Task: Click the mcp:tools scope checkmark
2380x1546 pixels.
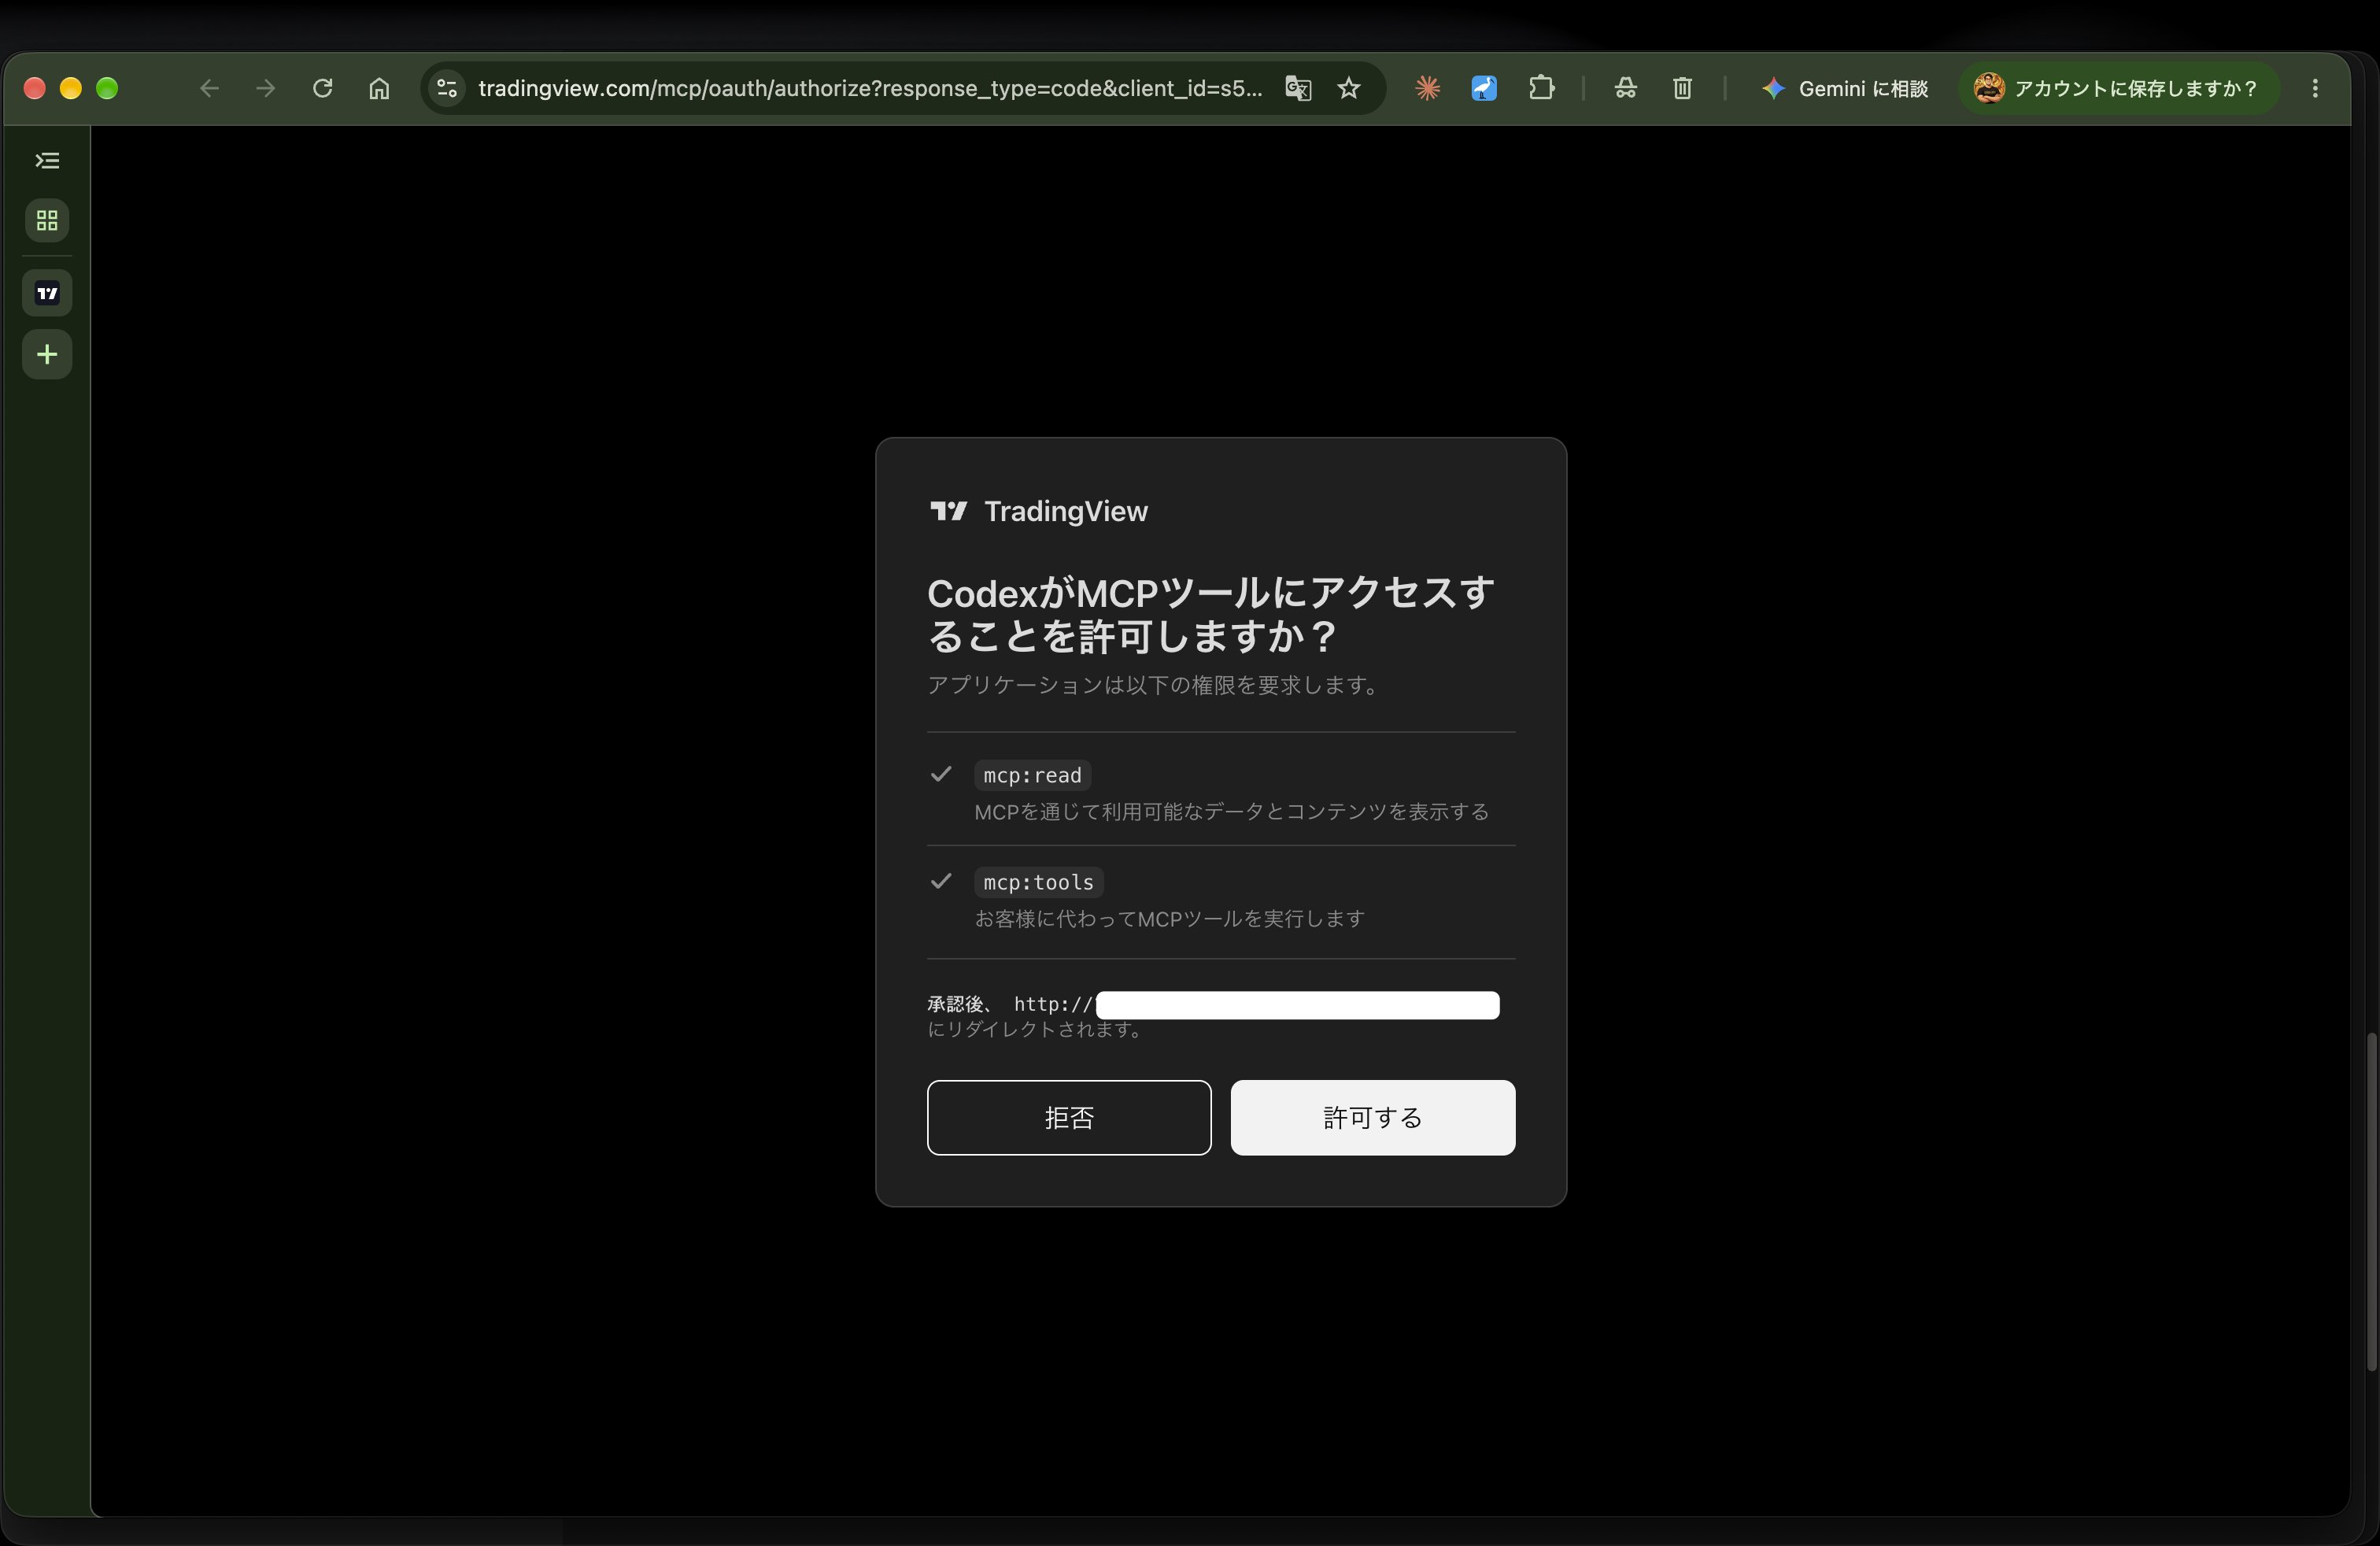Action: point(940,881)
